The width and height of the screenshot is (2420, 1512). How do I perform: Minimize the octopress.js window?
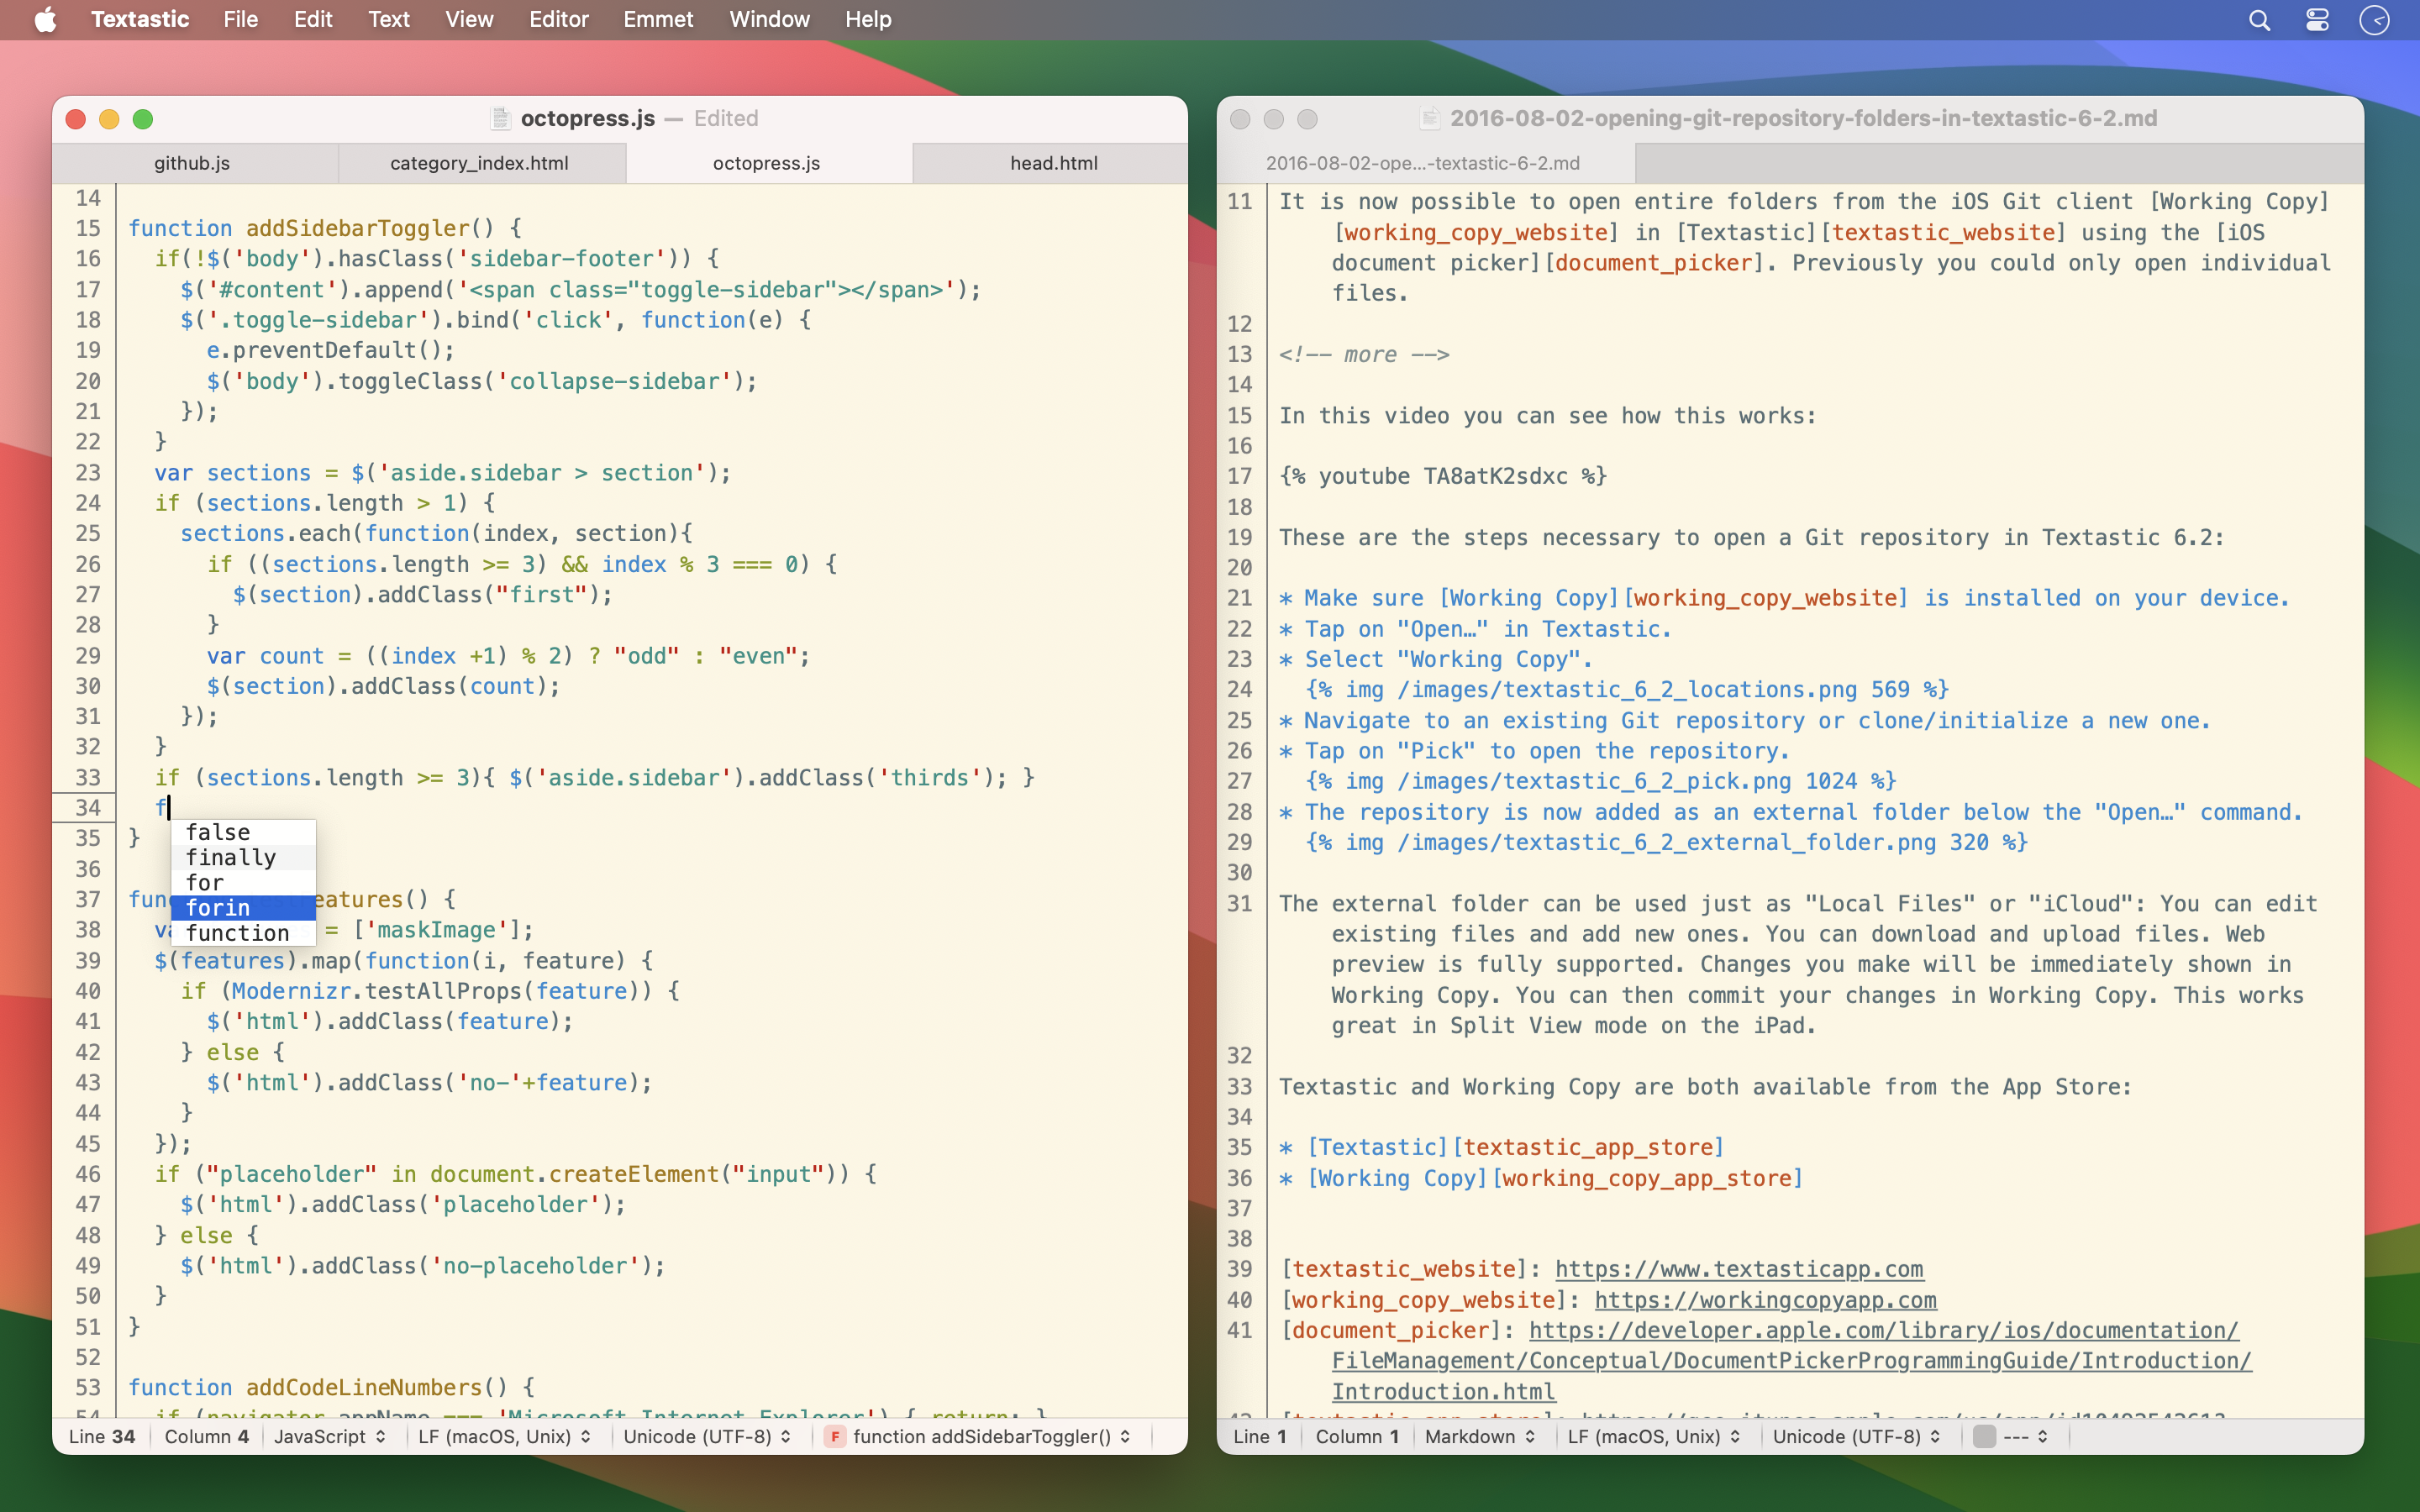pos(109,119)
